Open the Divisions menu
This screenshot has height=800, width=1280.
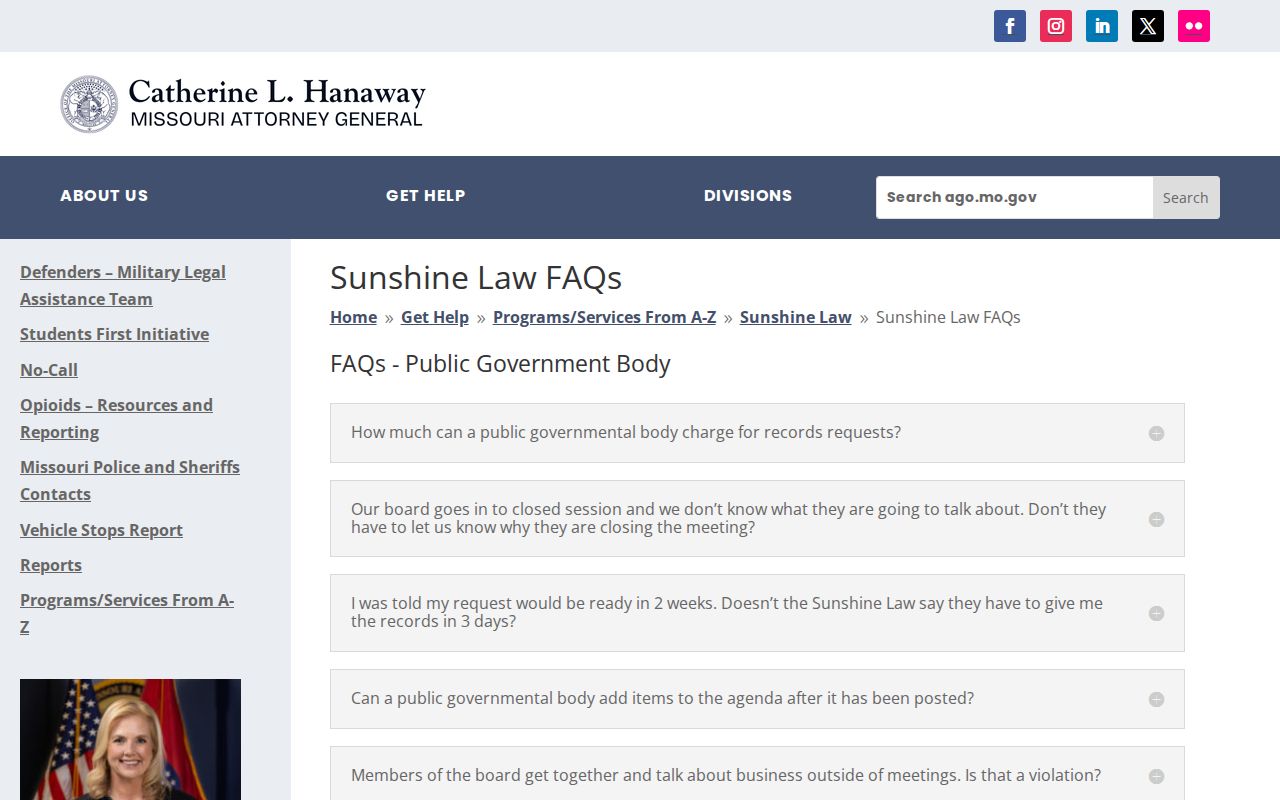tap(748, 196)
